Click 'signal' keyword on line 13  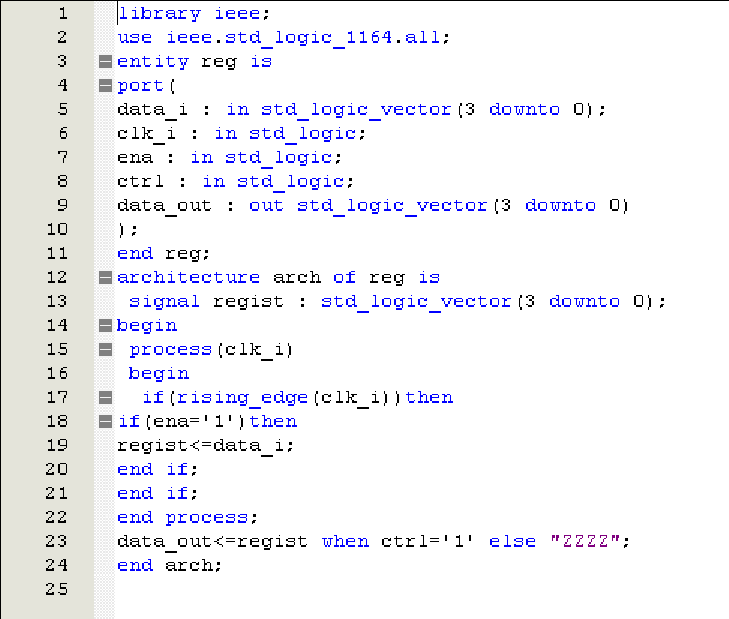[x=164, y=302]
